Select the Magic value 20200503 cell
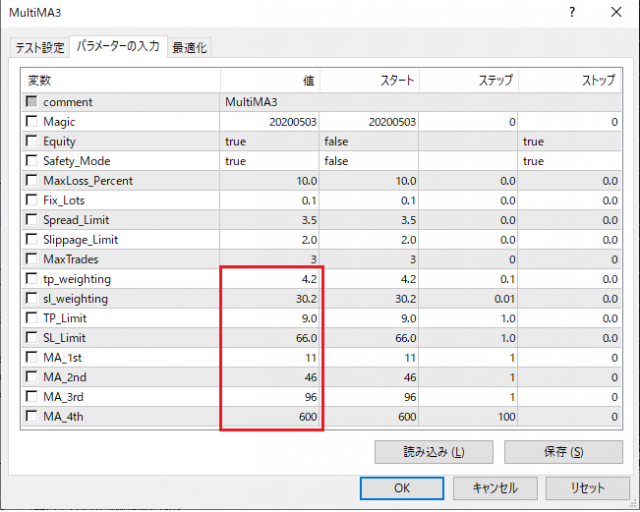The height and width of the screenshot is (512, 640). [270, 122]
